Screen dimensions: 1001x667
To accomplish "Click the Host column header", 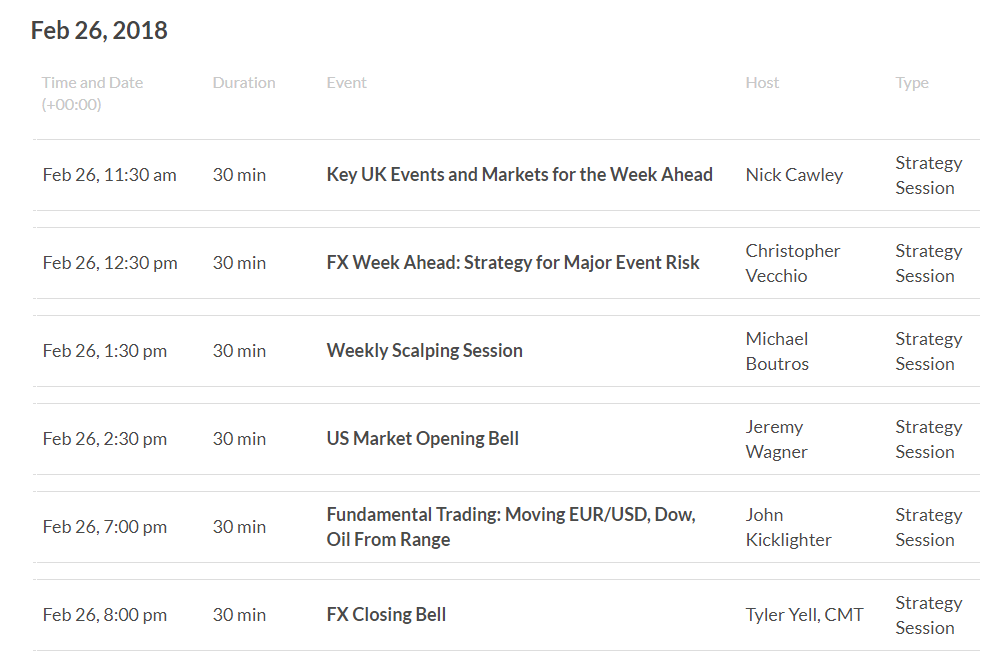I will coord(762,82).
